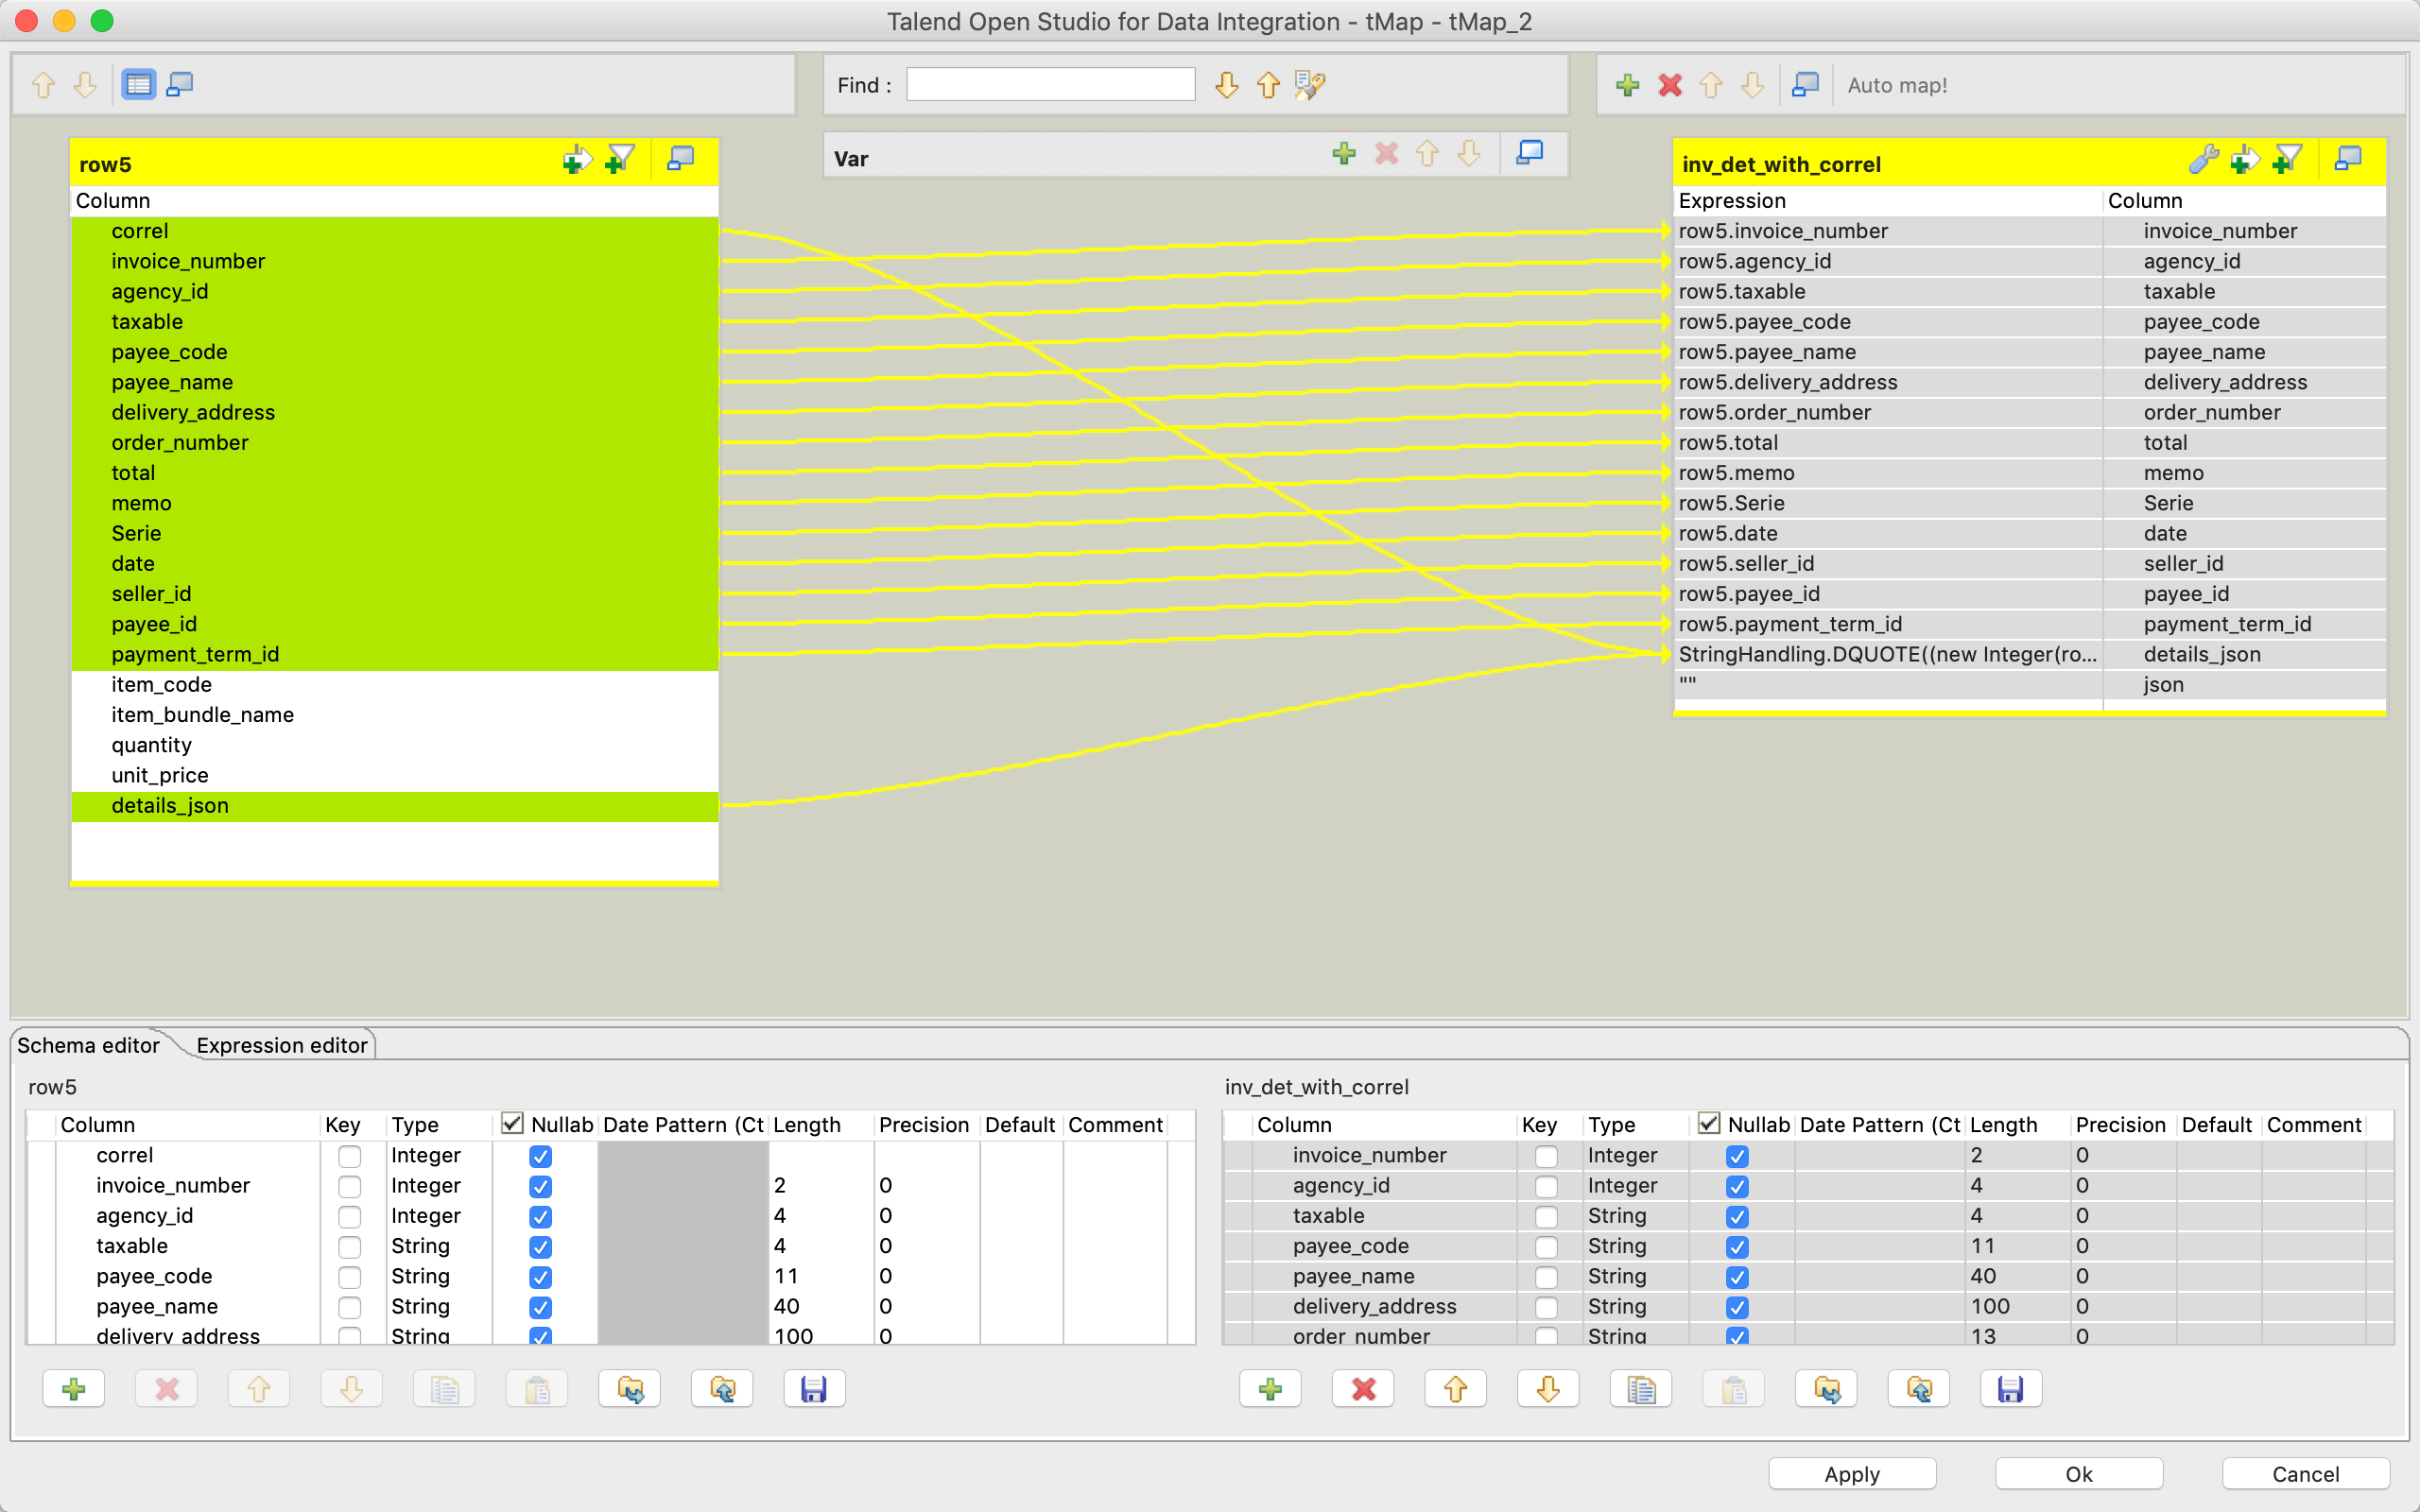This screenshot has width=2420, height=1512.
Task: Select the StringHandling.DQUOTE expression cell
Action: tap(1888, 654)
